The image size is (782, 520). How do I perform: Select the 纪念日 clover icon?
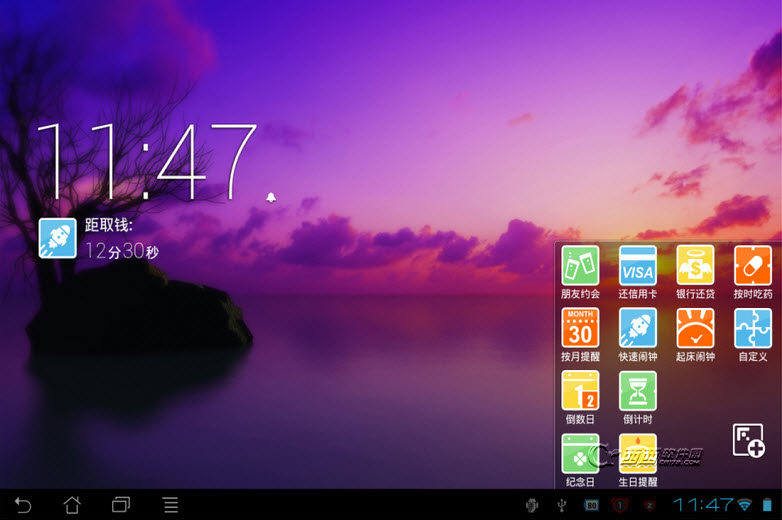(x=580, y=453)
